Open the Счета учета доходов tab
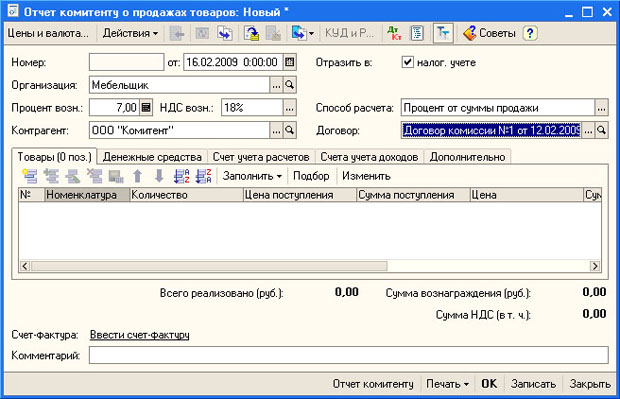The height and width of the screenshot is (399, 620). 369,157
